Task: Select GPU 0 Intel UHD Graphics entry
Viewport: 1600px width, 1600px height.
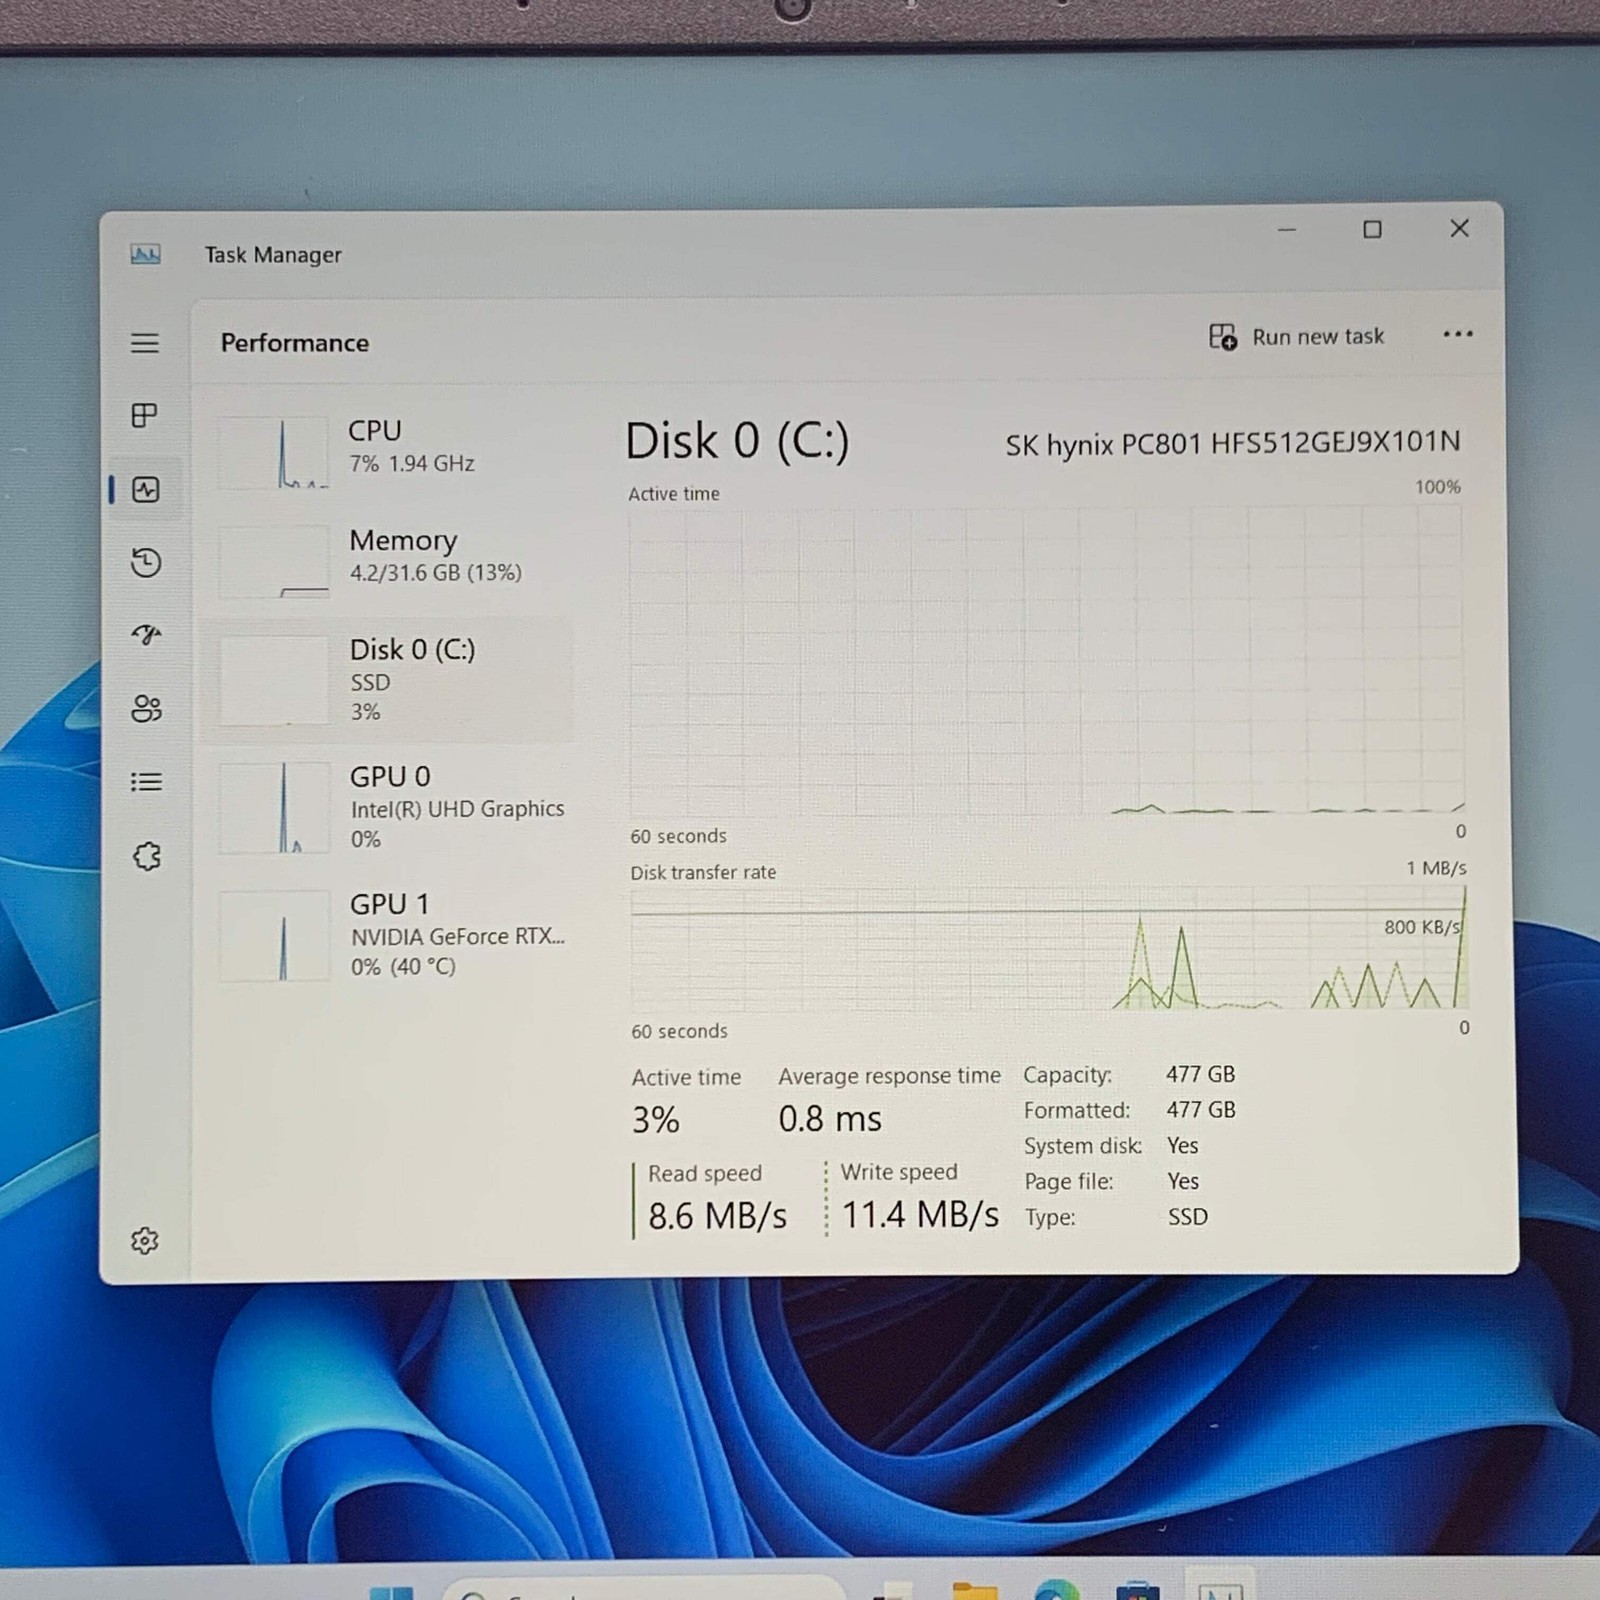Action: click(386, 807)
